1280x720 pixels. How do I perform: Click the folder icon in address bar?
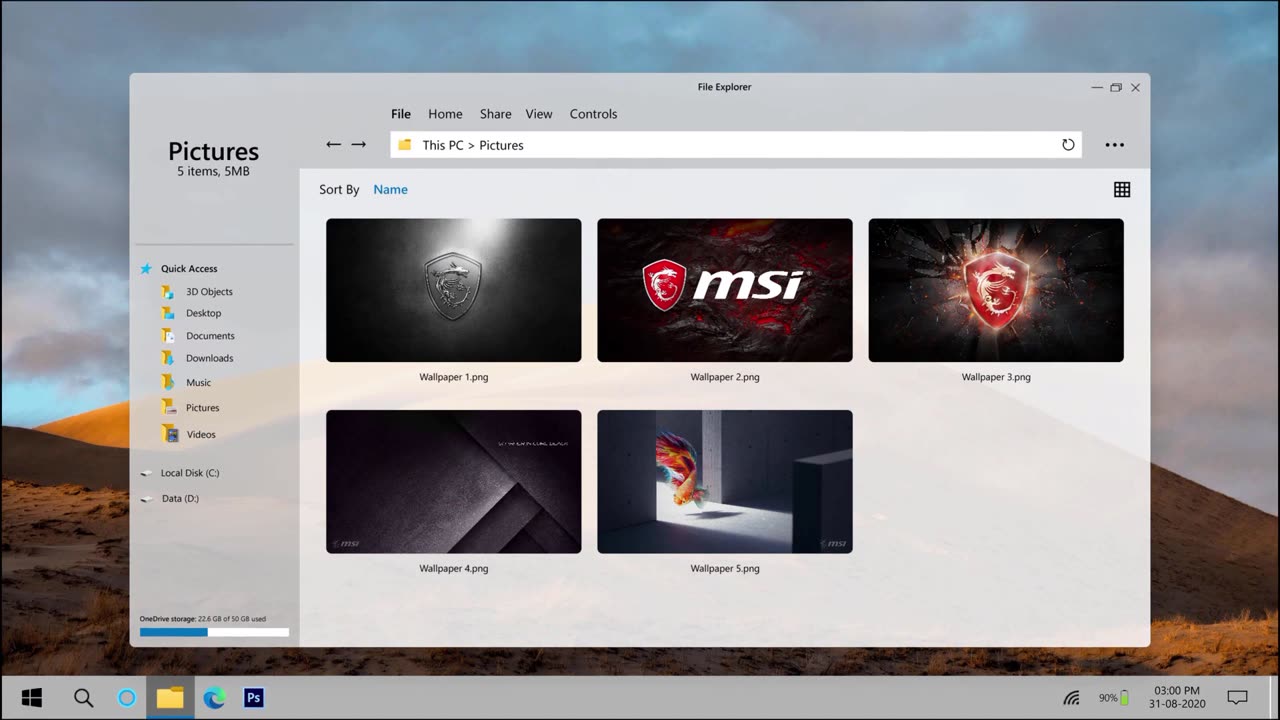click(405, 145)
